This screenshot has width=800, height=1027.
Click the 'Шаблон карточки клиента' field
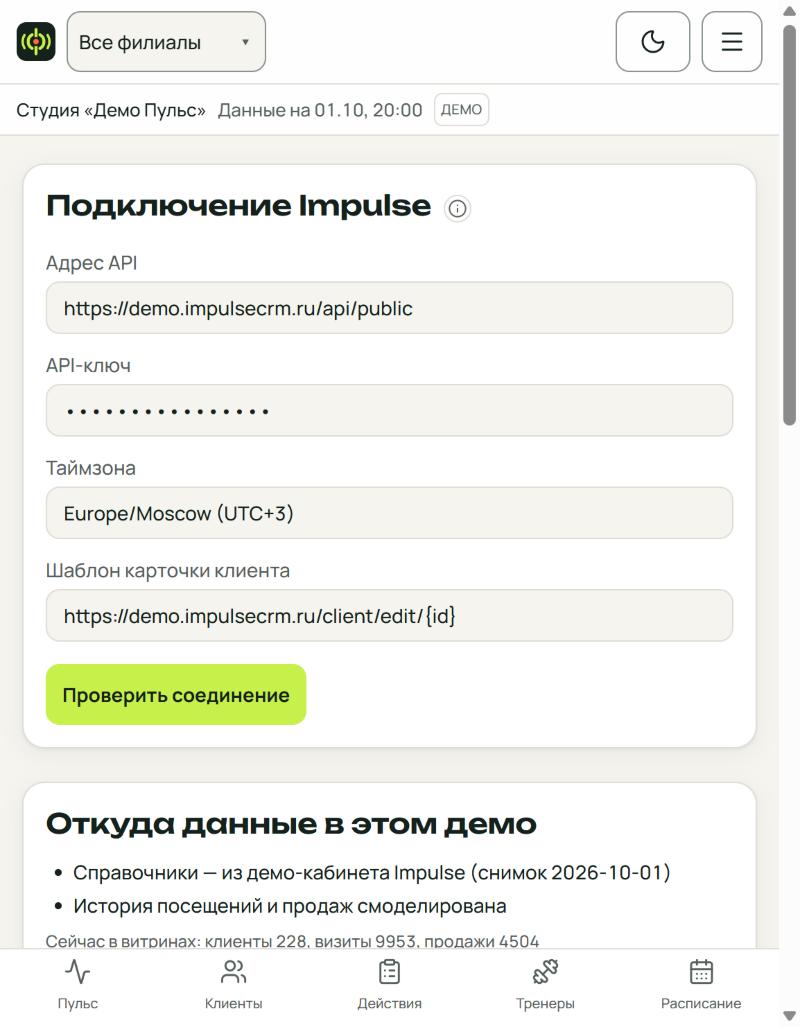point(389,616)
